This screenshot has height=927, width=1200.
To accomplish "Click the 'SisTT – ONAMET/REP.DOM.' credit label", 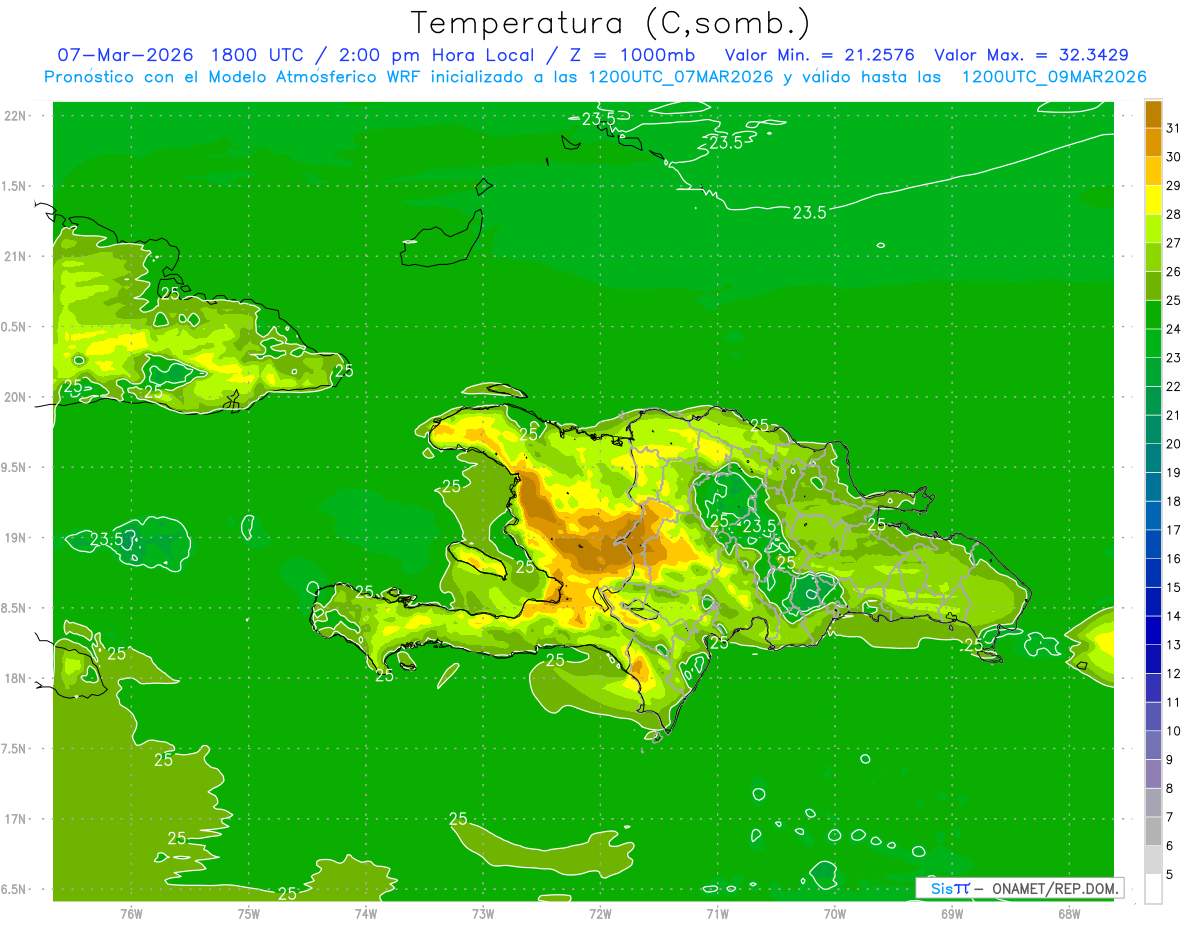I will (x=1021, y=888).
